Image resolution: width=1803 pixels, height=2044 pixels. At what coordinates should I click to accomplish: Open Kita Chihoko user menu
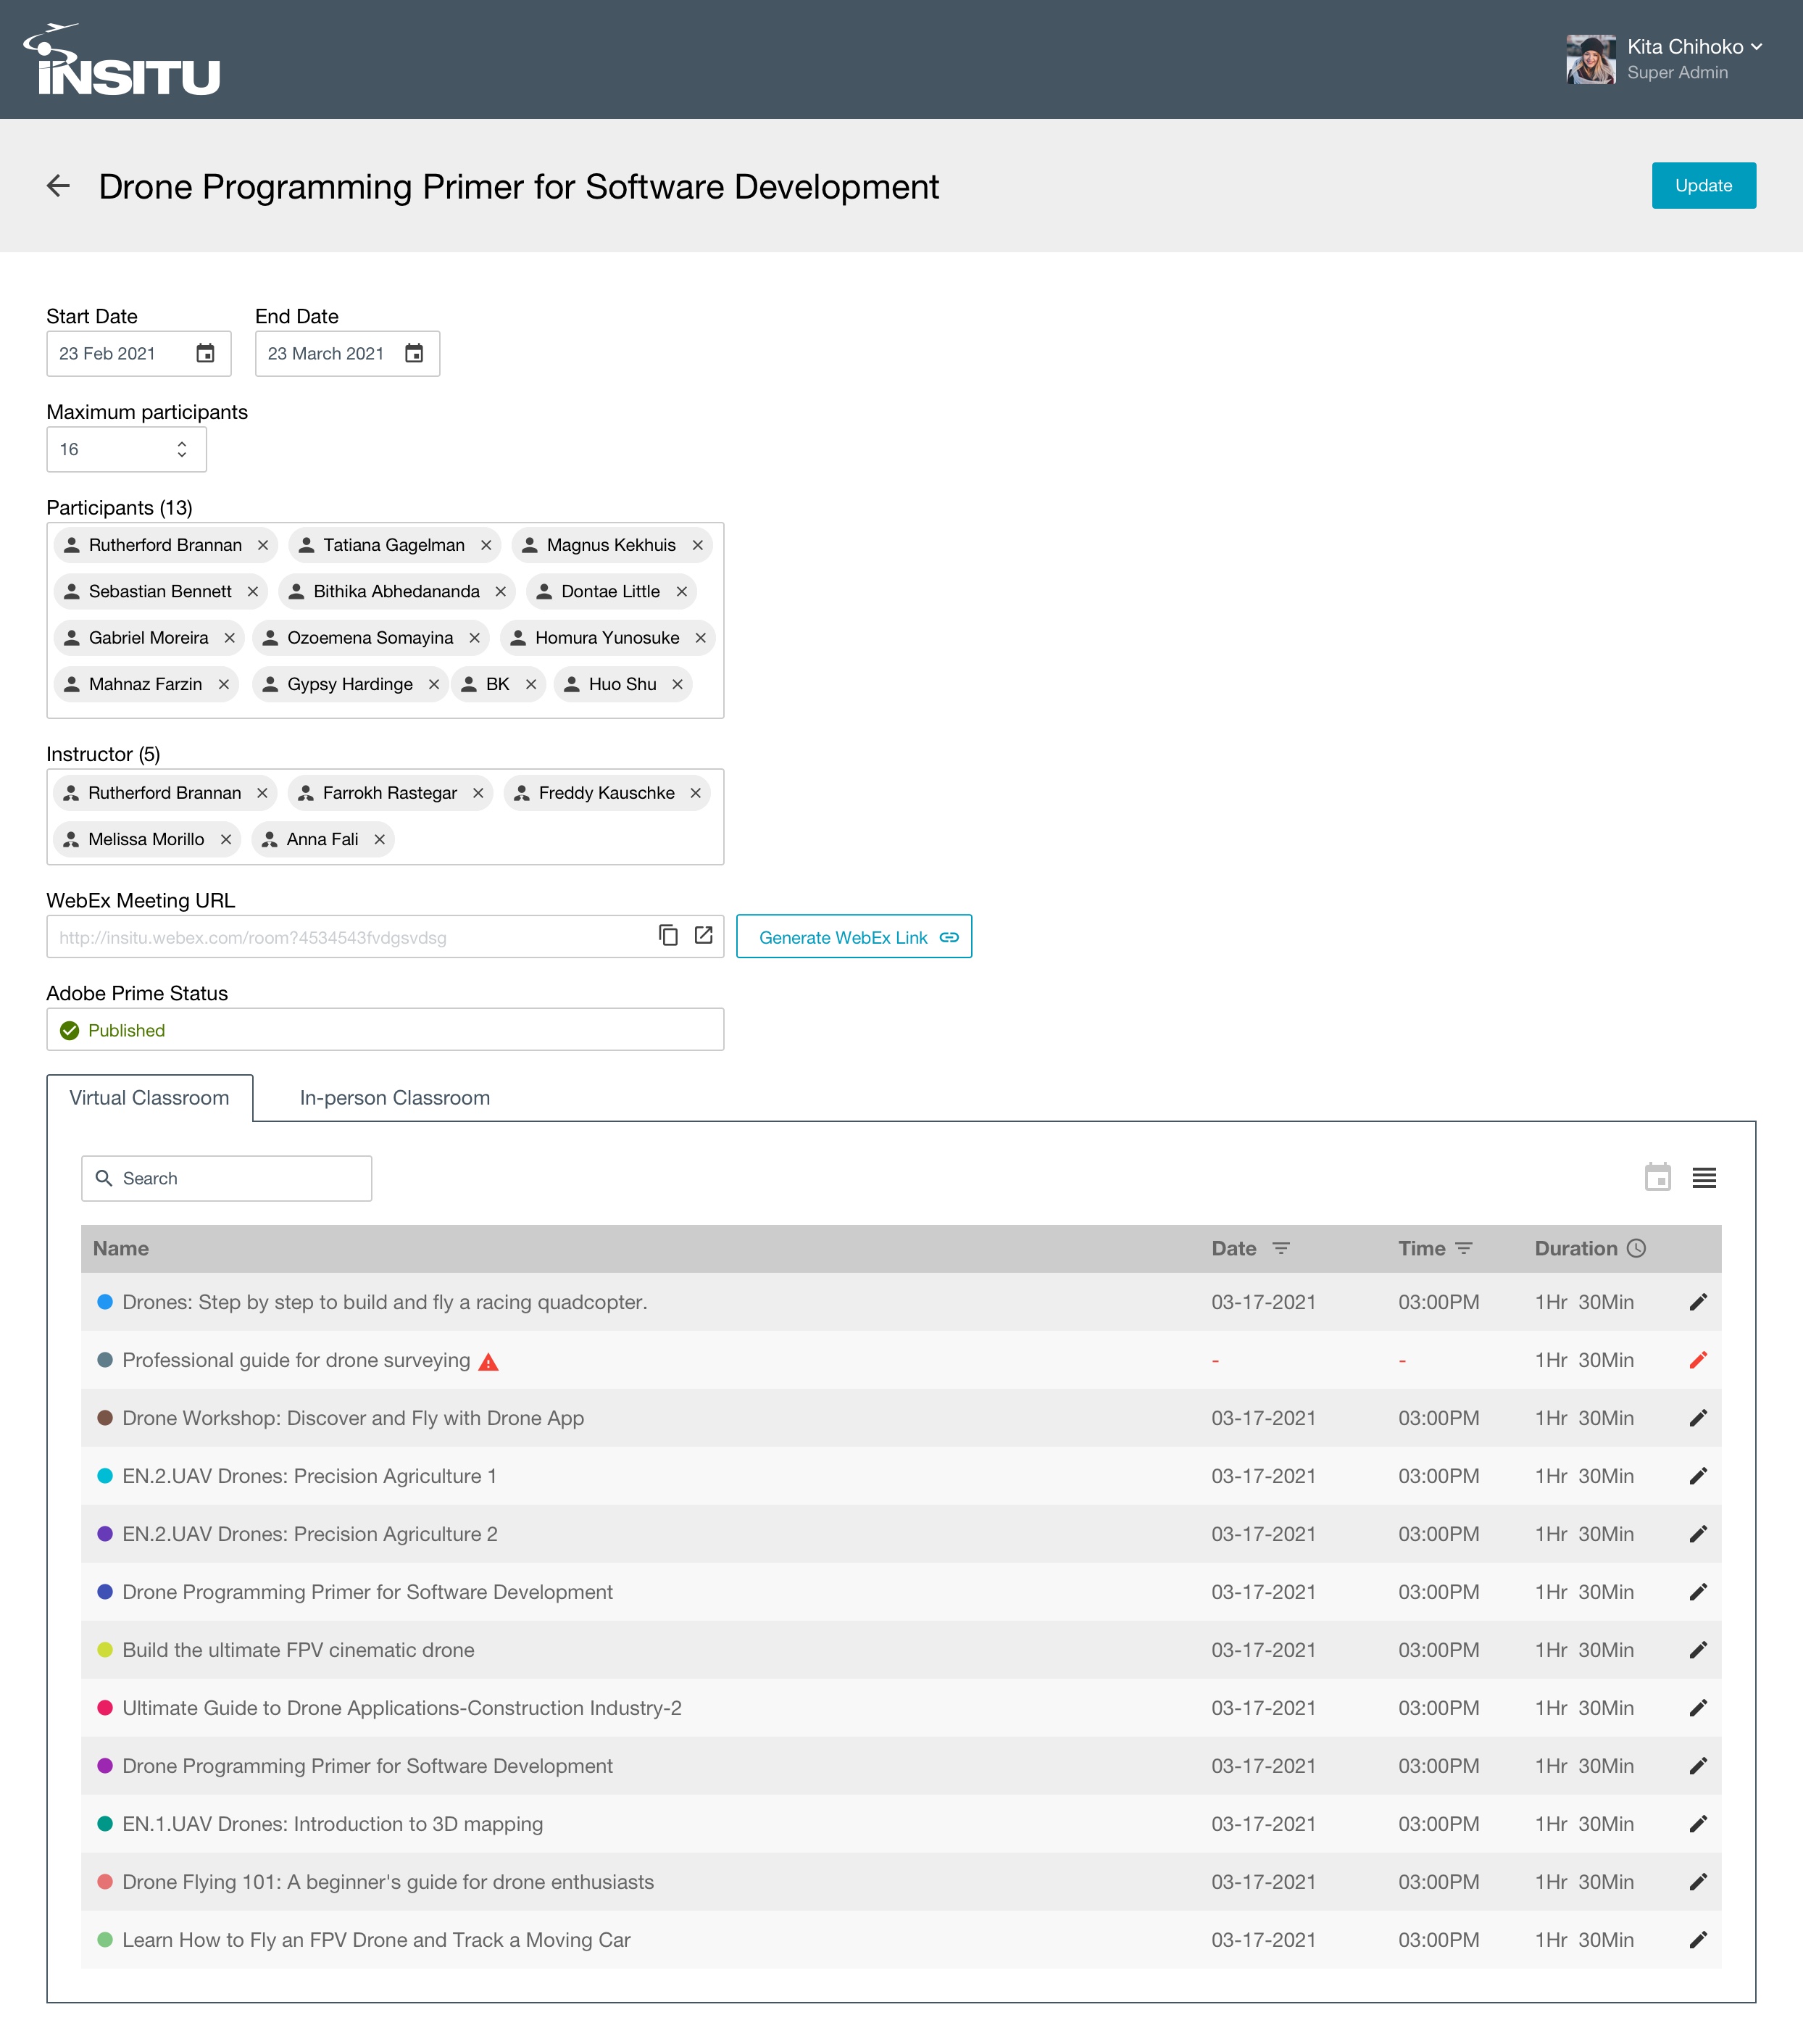(1694, 47)
